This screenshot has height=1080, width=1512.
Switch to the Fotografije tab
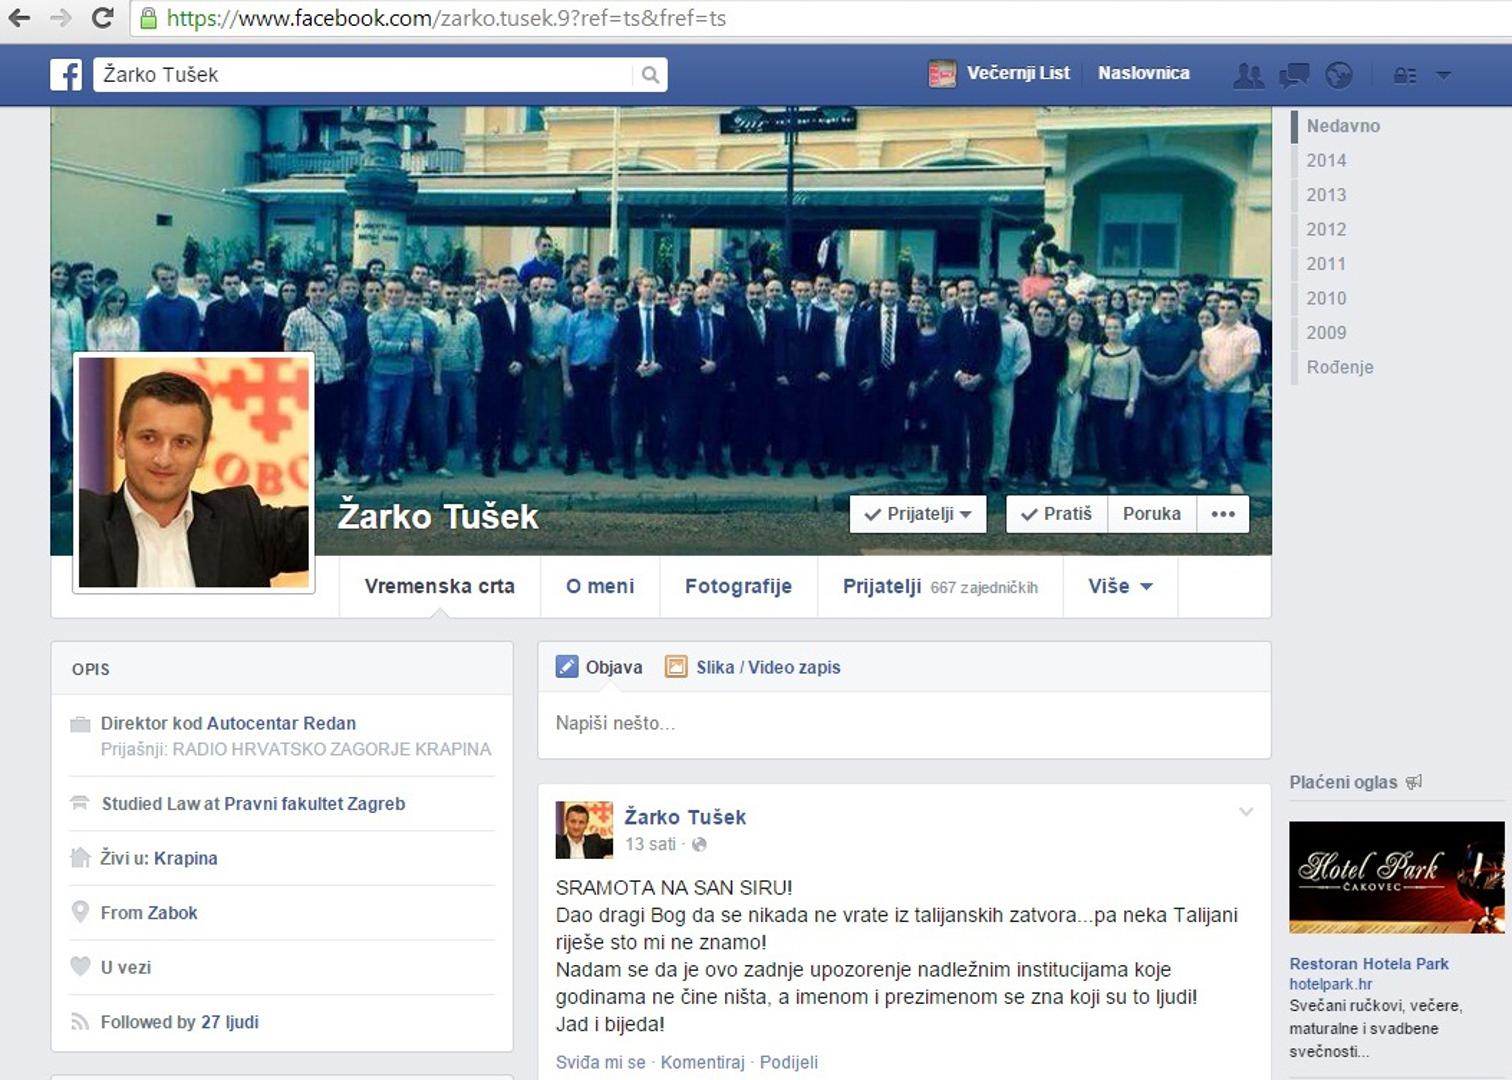tap(738, 587)
